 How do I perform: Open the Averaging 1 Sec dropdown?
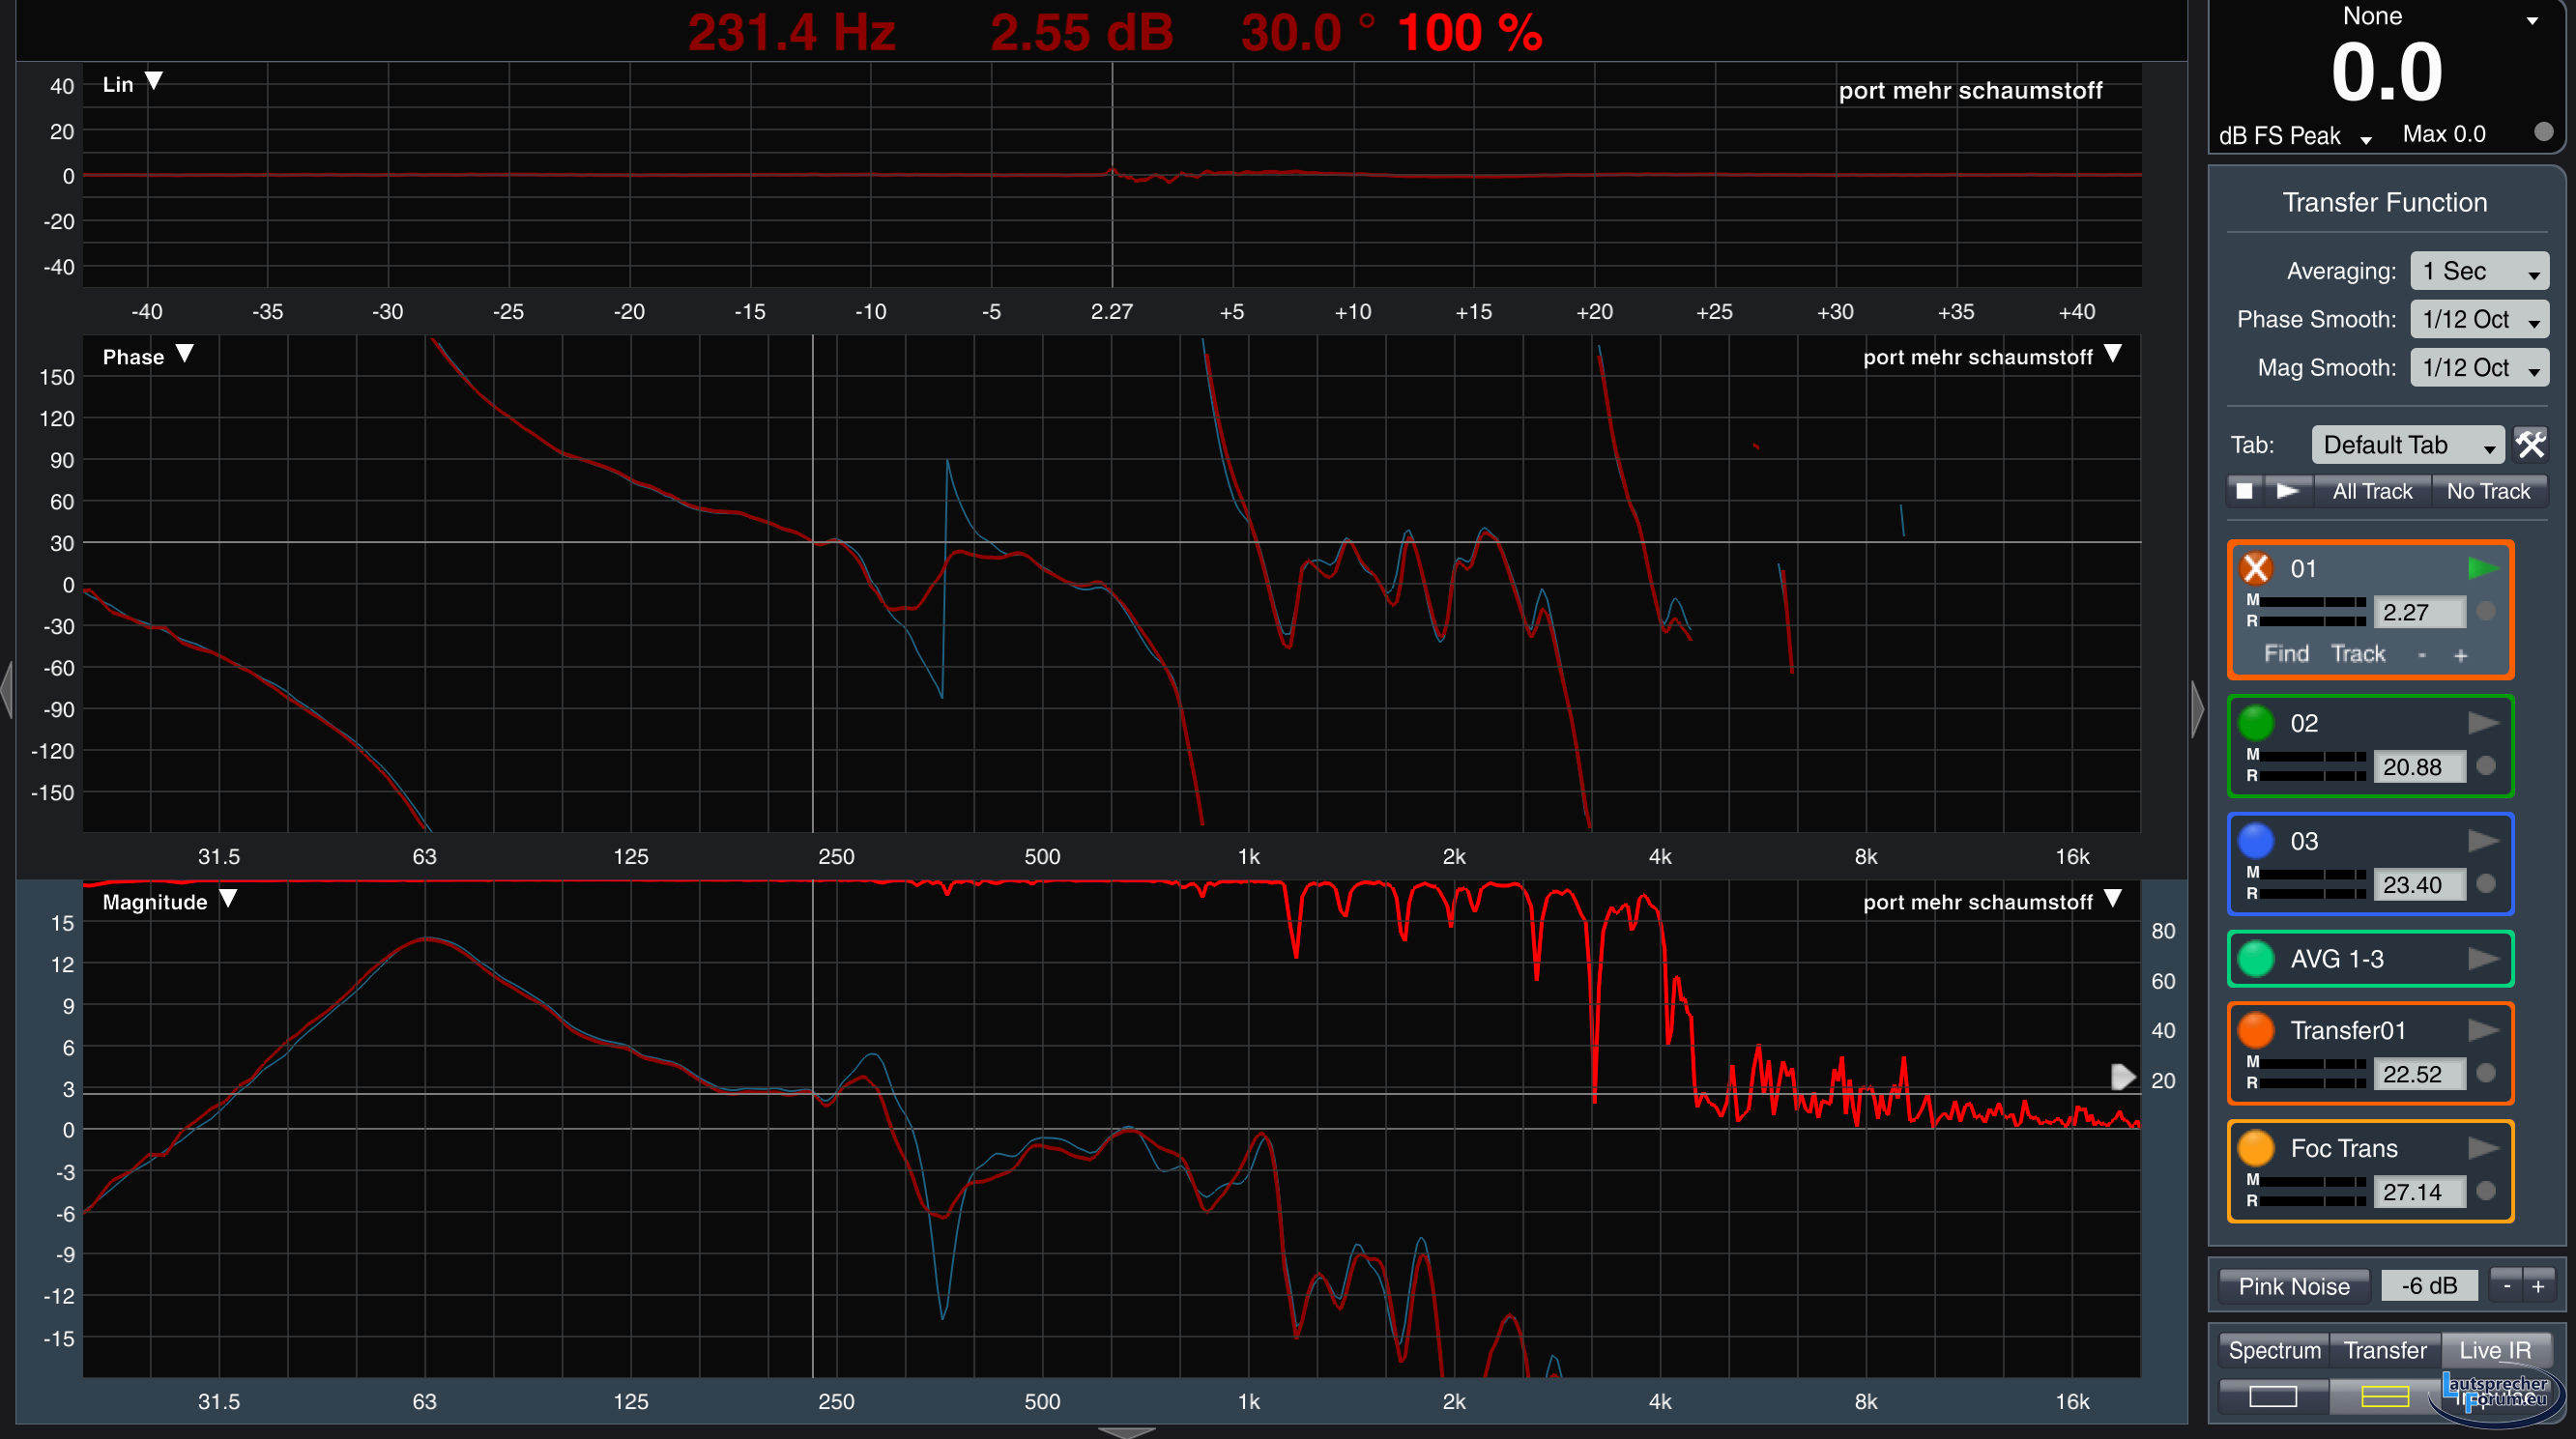click(2479, 271)
